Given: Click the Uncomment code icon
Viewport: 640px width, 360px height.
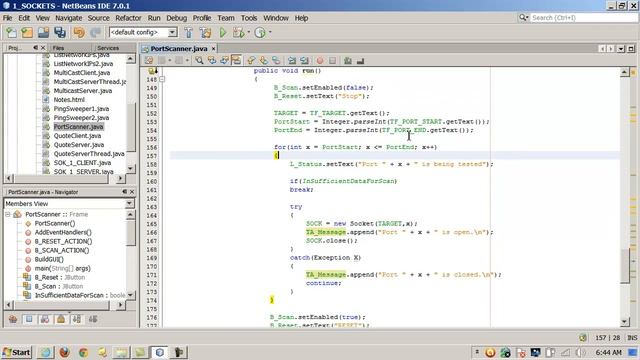Looking at the screenshot, I should (360, 60).
